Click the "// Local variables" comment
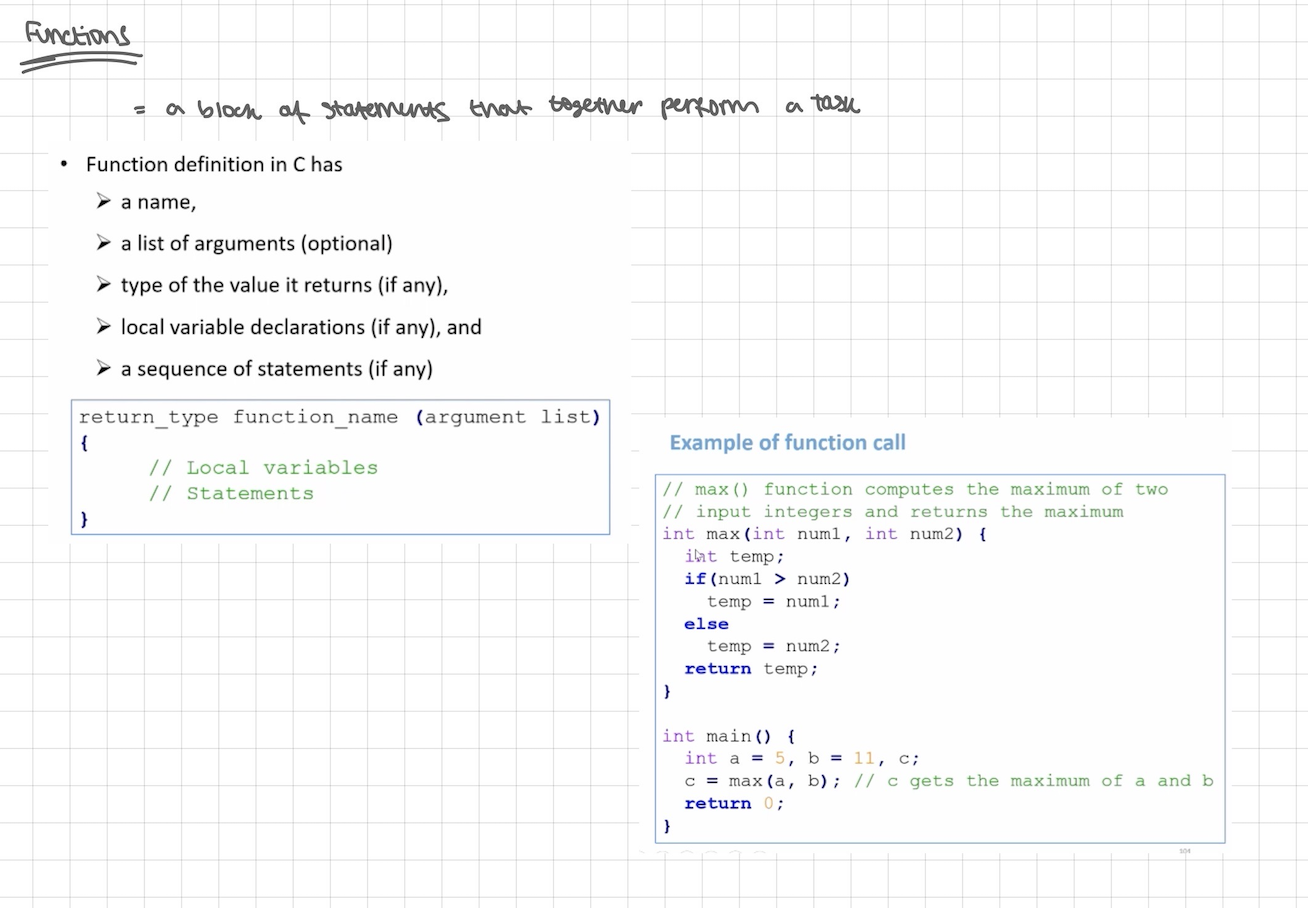The image size is (1308, 908). 263,467
